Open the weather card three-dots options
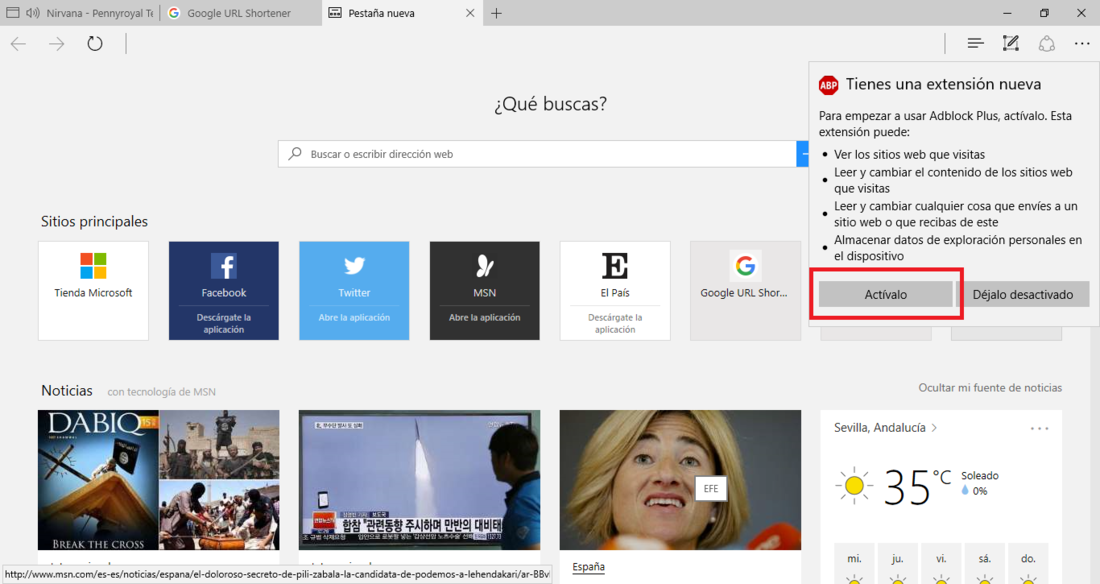 tap(1039, 428)
